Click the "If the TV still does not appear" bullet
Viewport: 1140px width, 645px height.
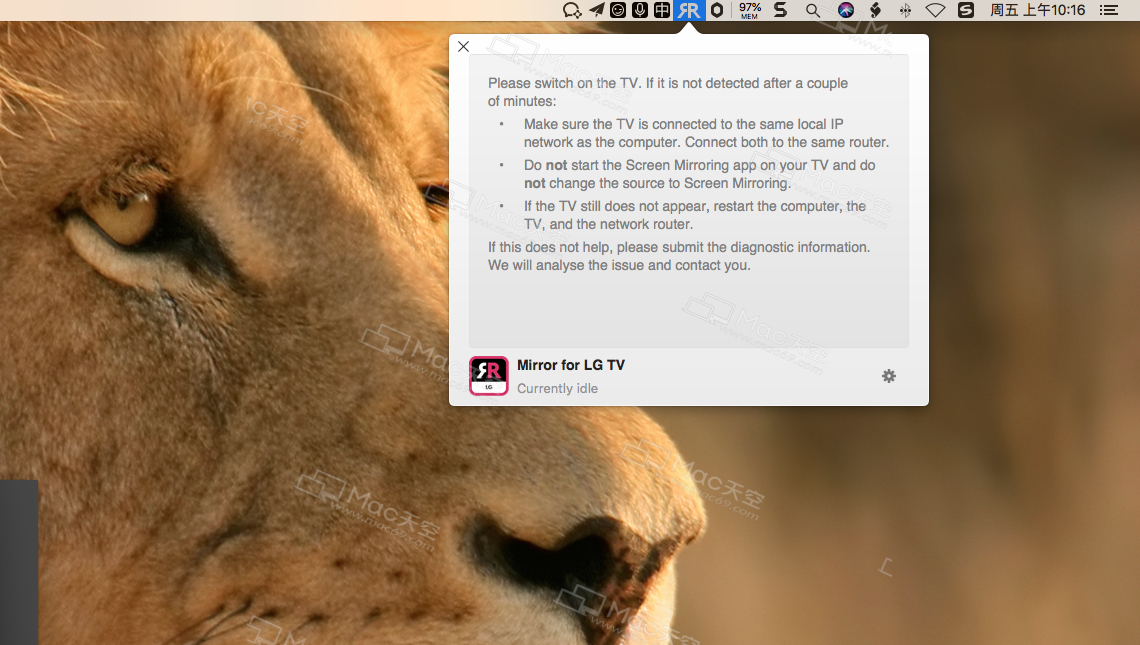tap(694, 215)
